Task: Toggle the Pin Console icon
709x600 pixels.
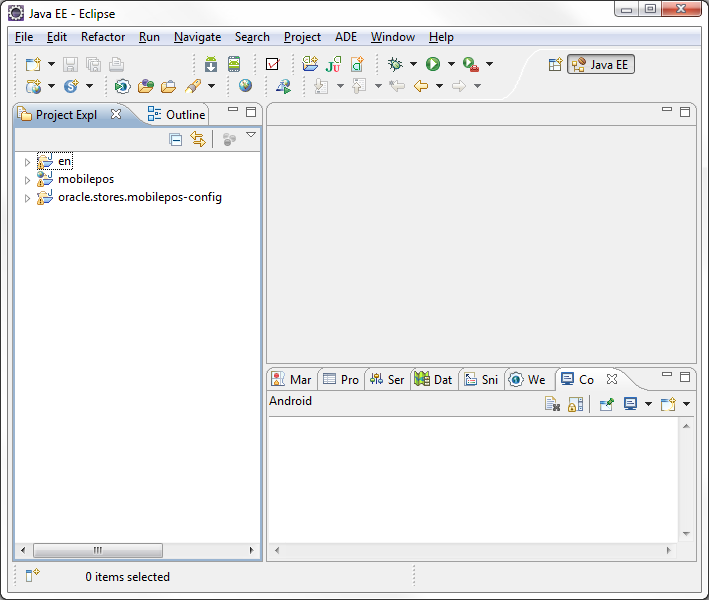Action: pos(606,404)
